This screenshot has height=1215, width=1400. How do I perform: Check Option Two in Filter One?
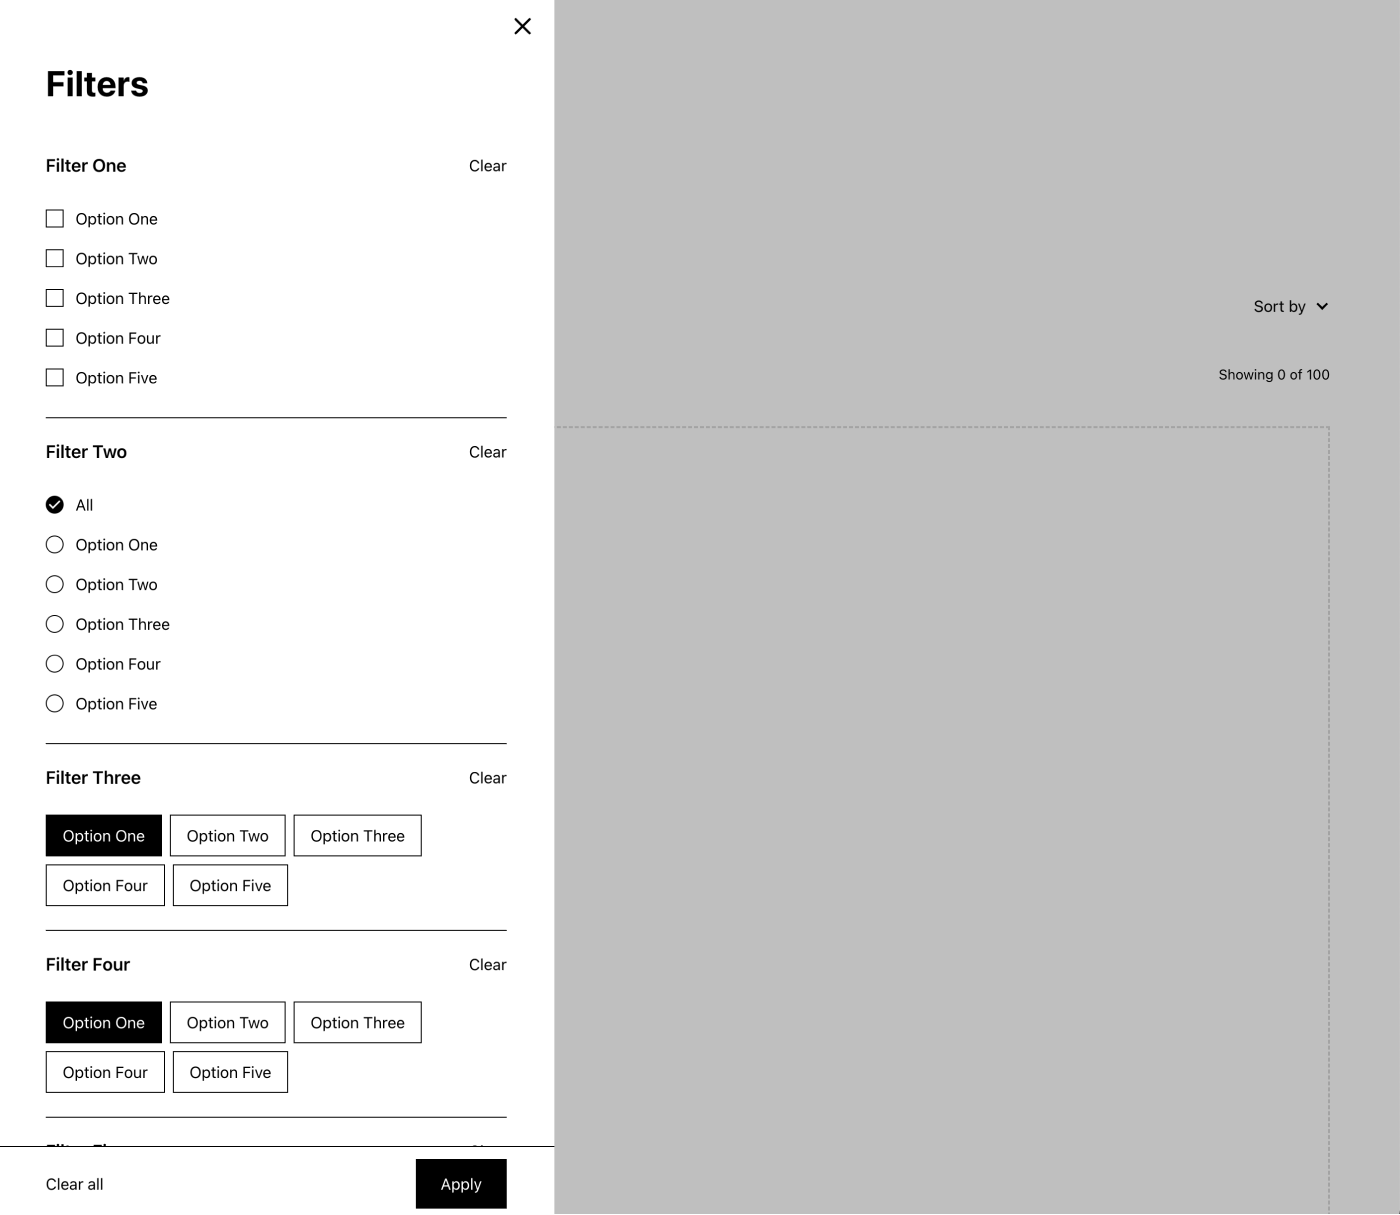[55, 259]
